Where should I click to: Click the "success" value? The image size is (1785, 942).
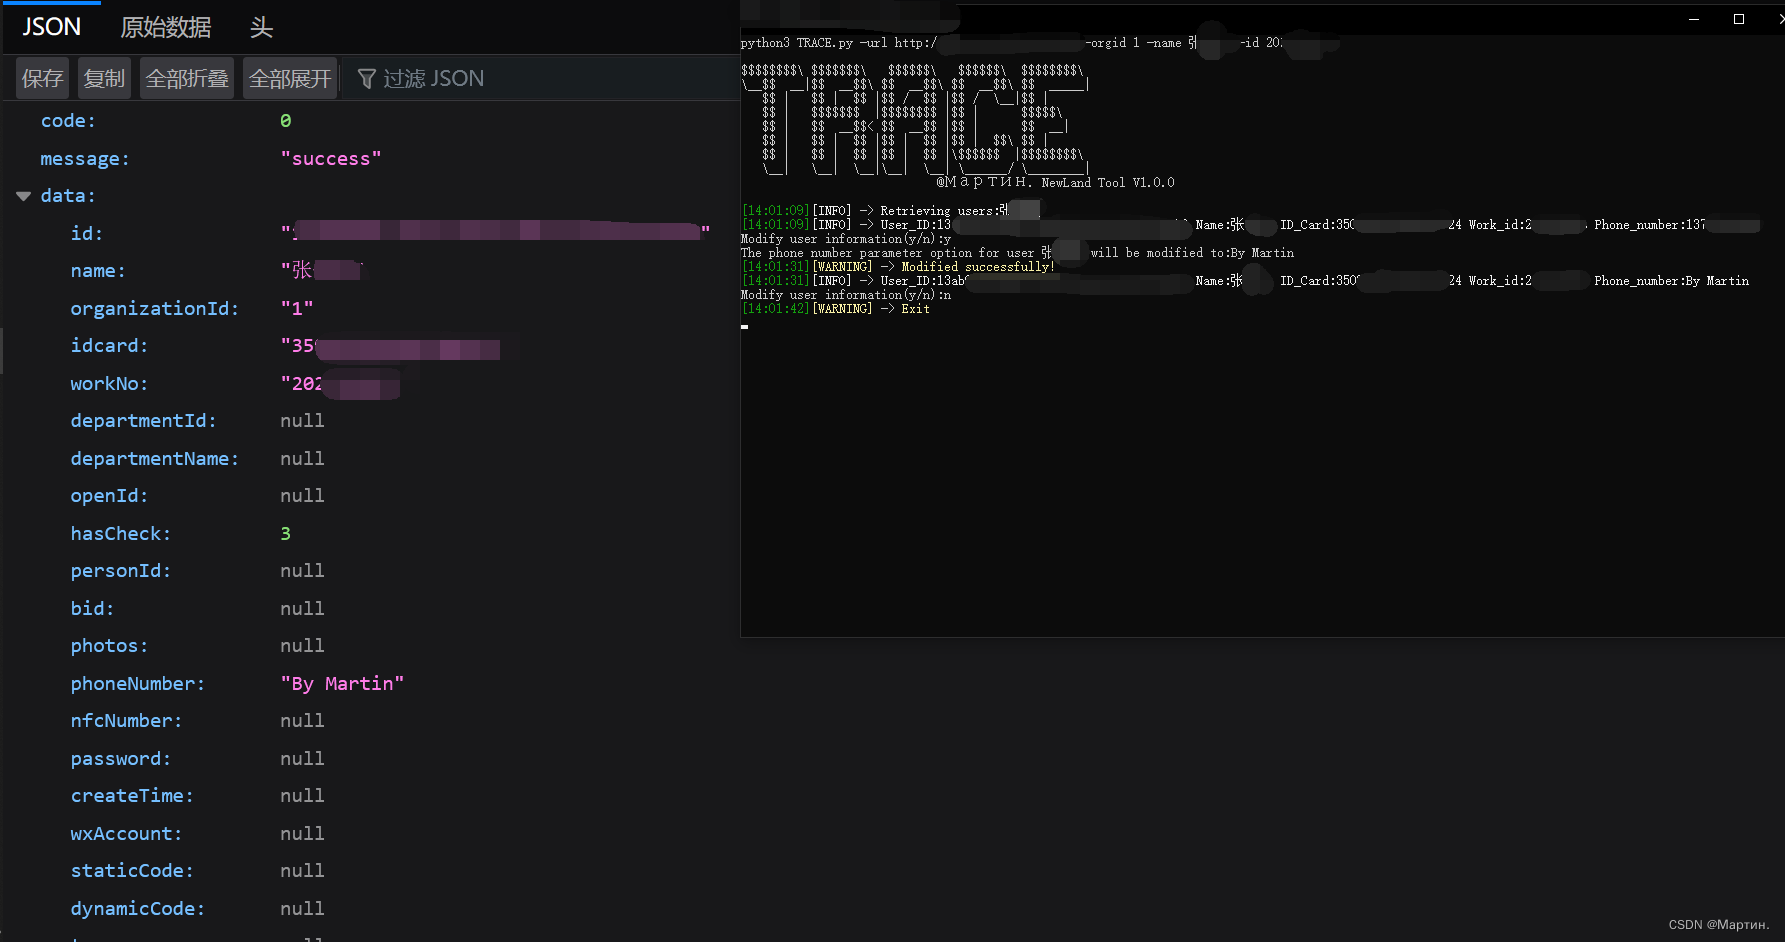point(331,159)
